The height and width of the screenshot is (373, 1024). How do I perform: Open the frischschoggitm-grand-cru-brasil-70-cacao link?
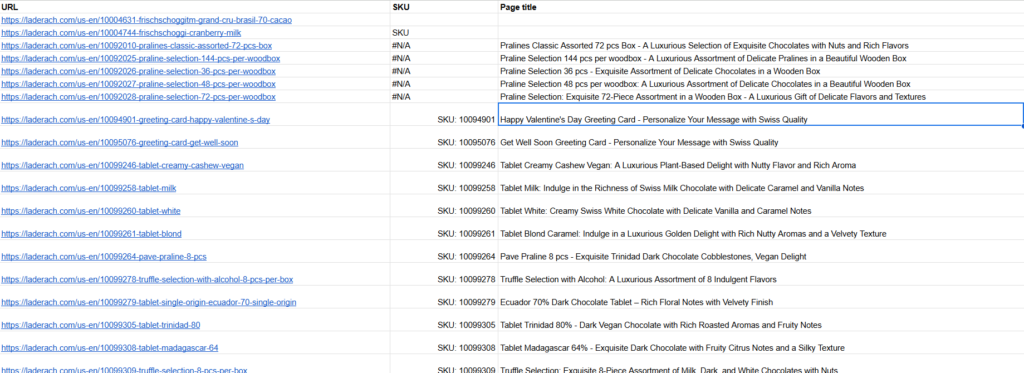[x=147, y=20]
